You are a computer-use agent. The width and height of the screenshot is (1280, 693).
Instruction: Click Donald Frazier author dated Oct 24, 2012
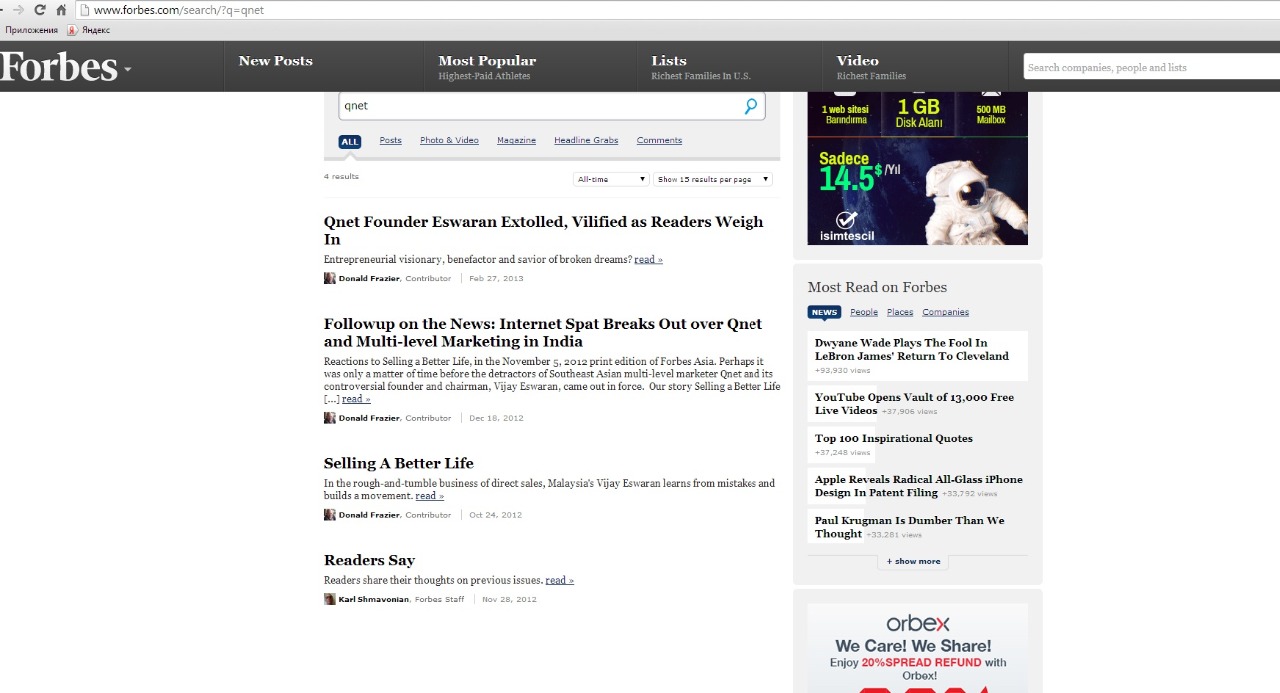tap(369, 515)
